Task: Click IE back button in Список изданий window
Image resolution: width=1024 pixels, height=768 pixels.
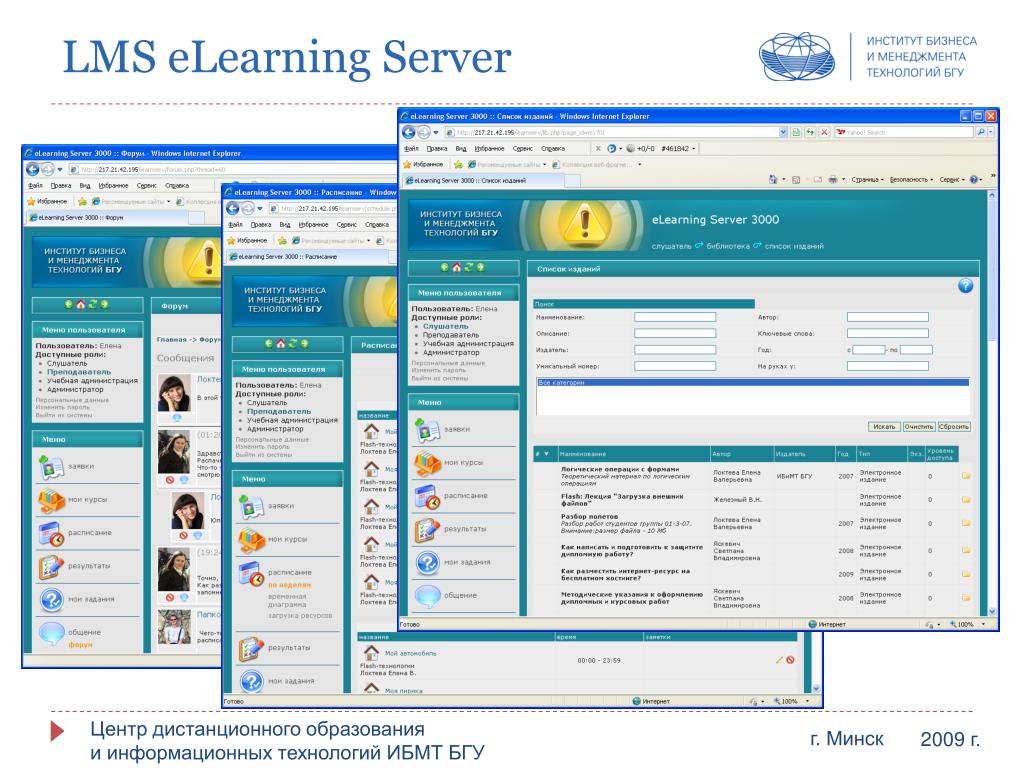Action: point(409,132)
